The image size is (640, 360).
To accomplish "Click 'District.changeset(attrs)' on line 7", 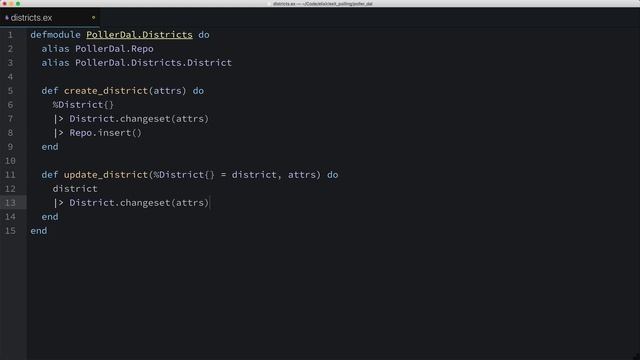I will (x=139, y=119).
